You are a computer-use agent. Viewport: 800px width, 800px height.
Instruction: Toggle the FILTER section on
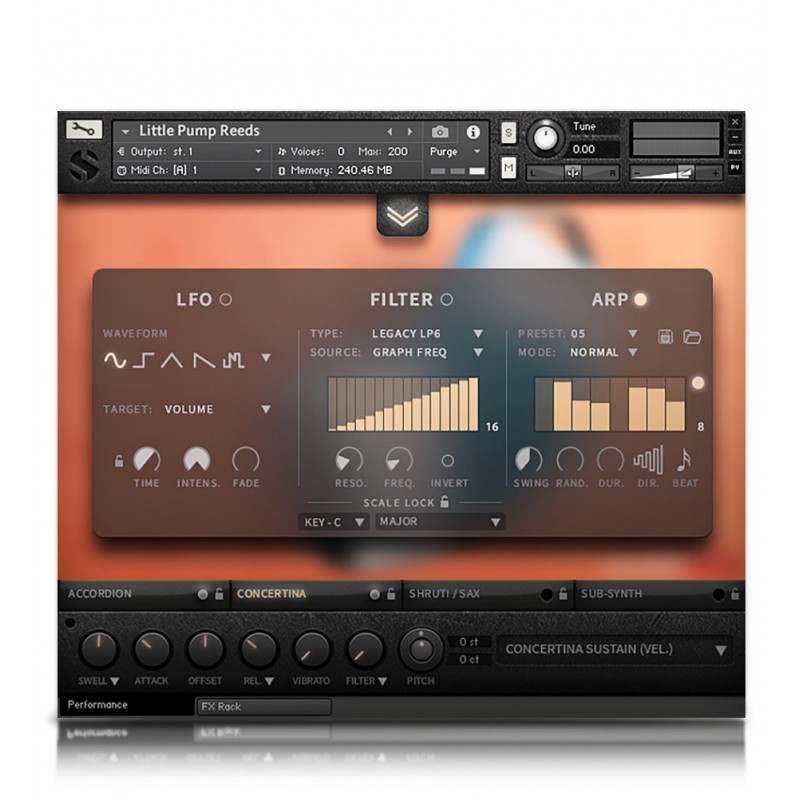click(x=447, y=299)
